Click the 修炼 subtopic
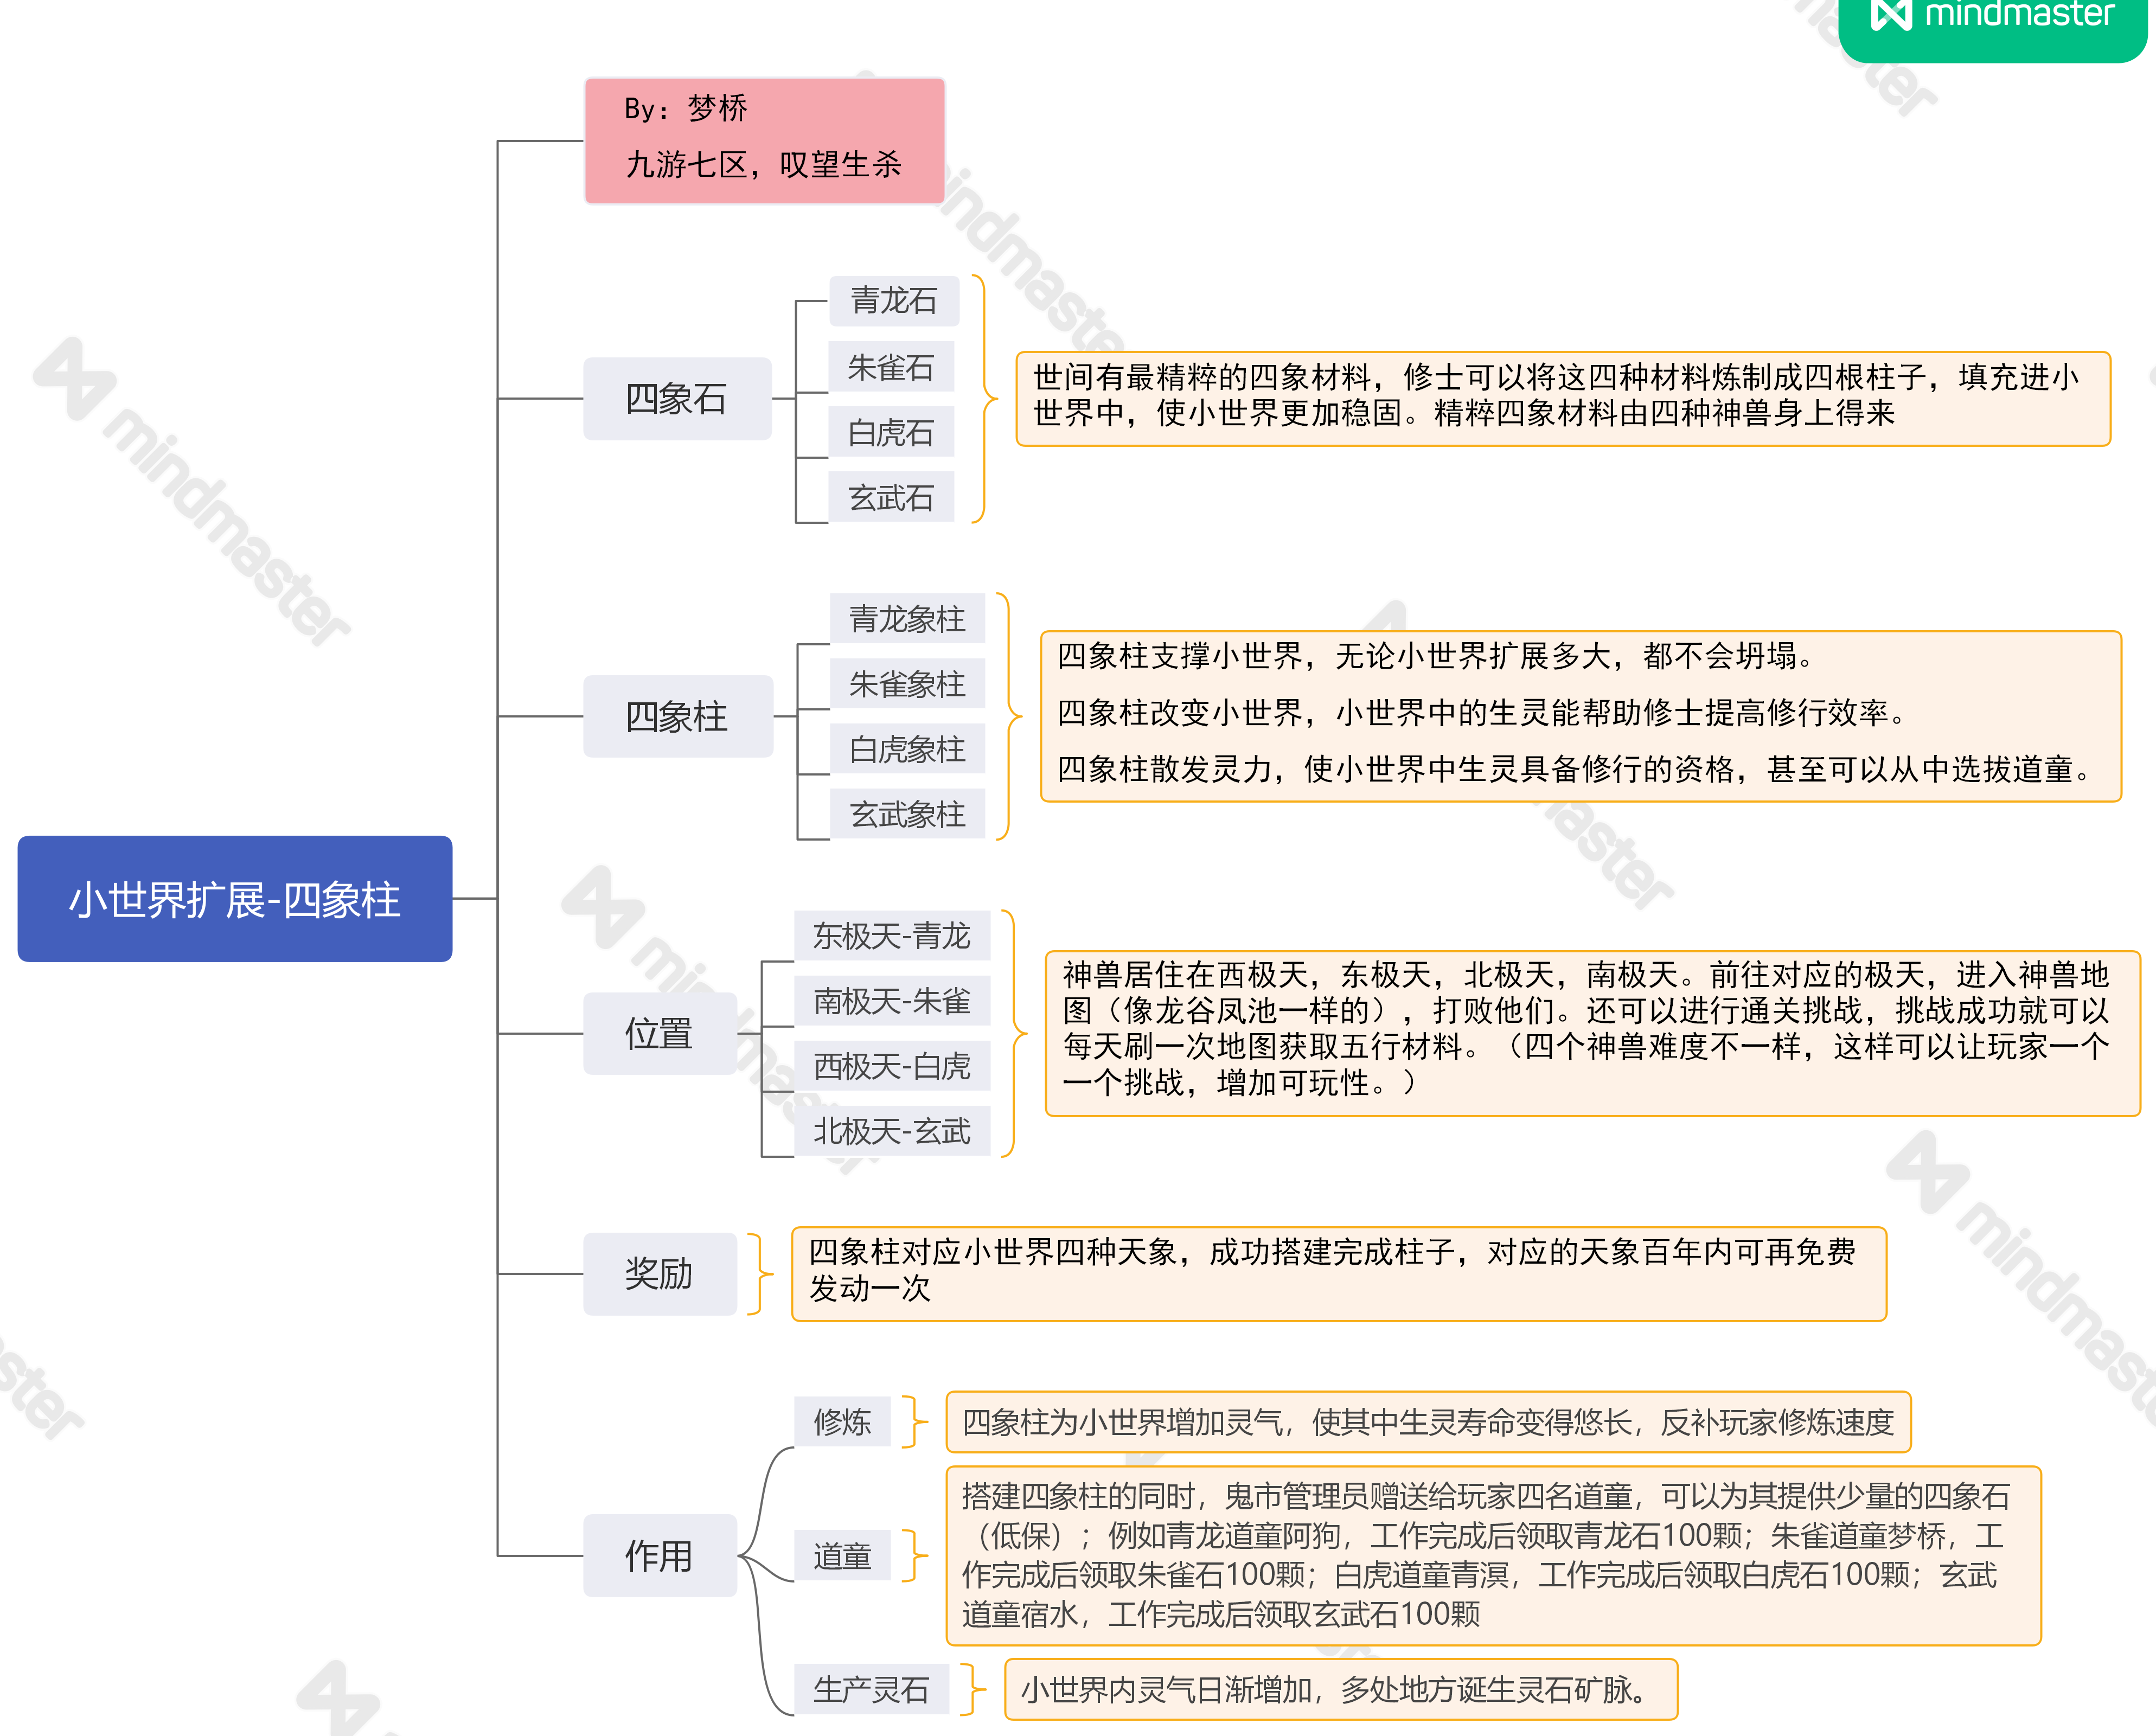Image resolution: width=2156 pixels, height=1736 pixels. tap(842, 1421)
